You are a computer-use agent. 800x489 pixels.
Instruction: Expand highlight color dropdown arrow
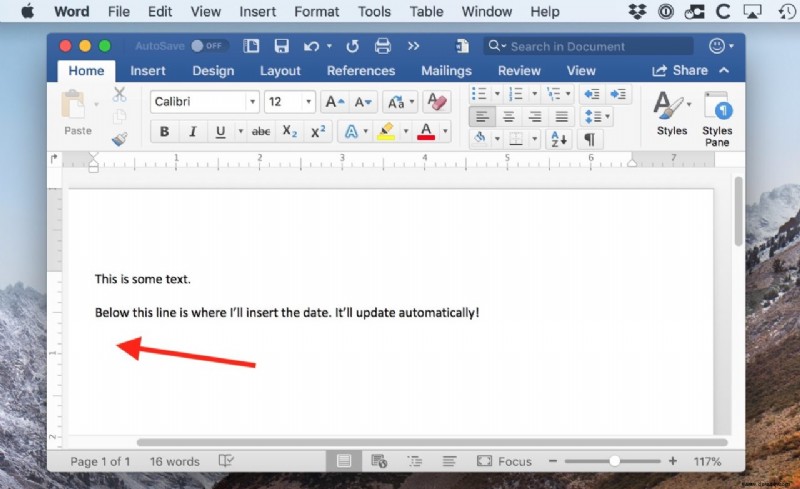406,132
